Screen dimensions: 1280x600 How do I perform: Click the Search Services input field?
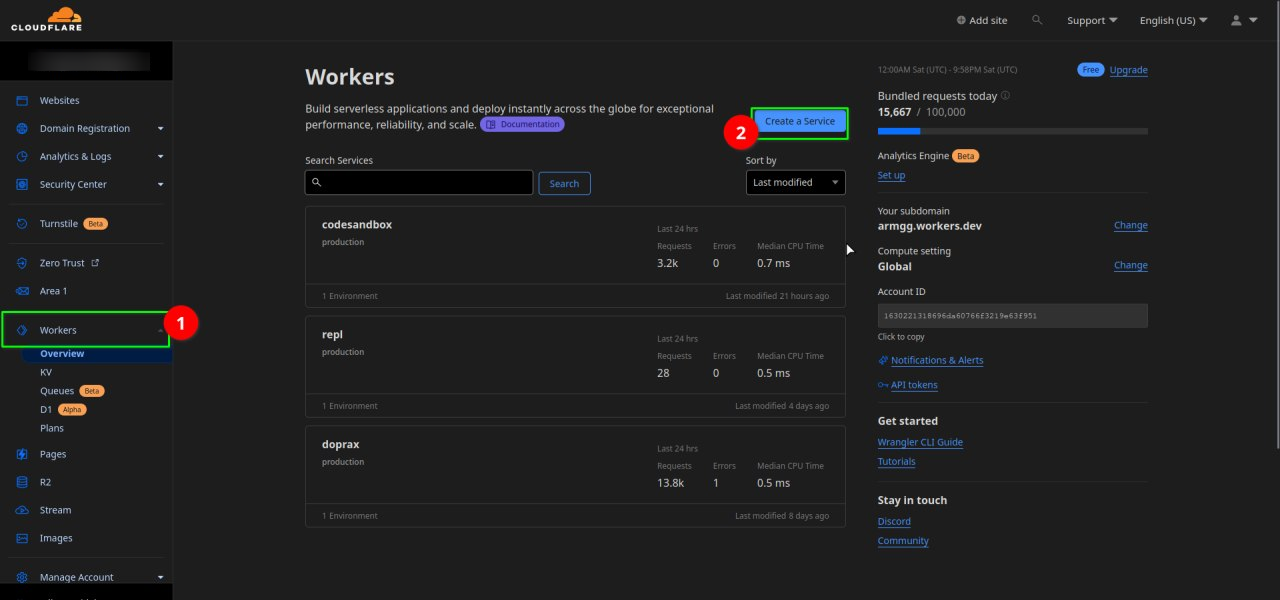pos(419,183)
